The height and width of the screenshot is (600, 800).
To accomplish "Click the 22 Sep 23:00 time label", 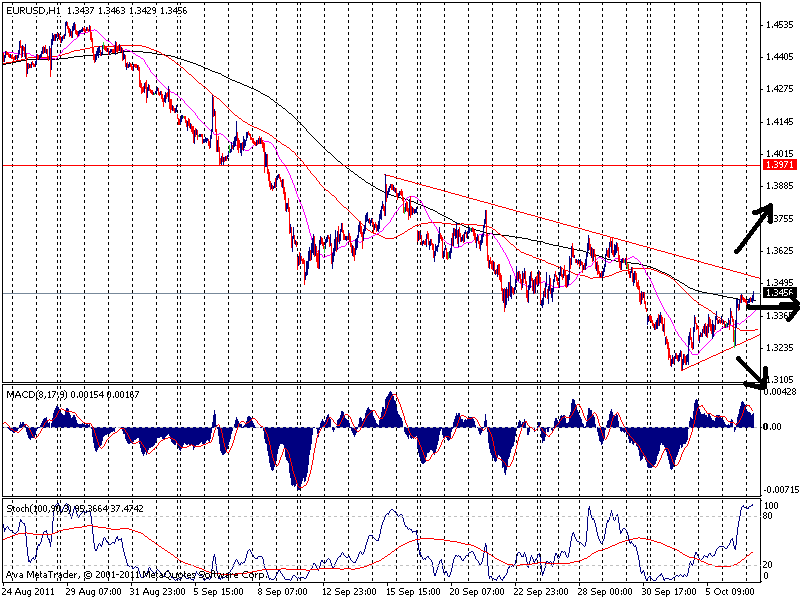I will point(541,591).
